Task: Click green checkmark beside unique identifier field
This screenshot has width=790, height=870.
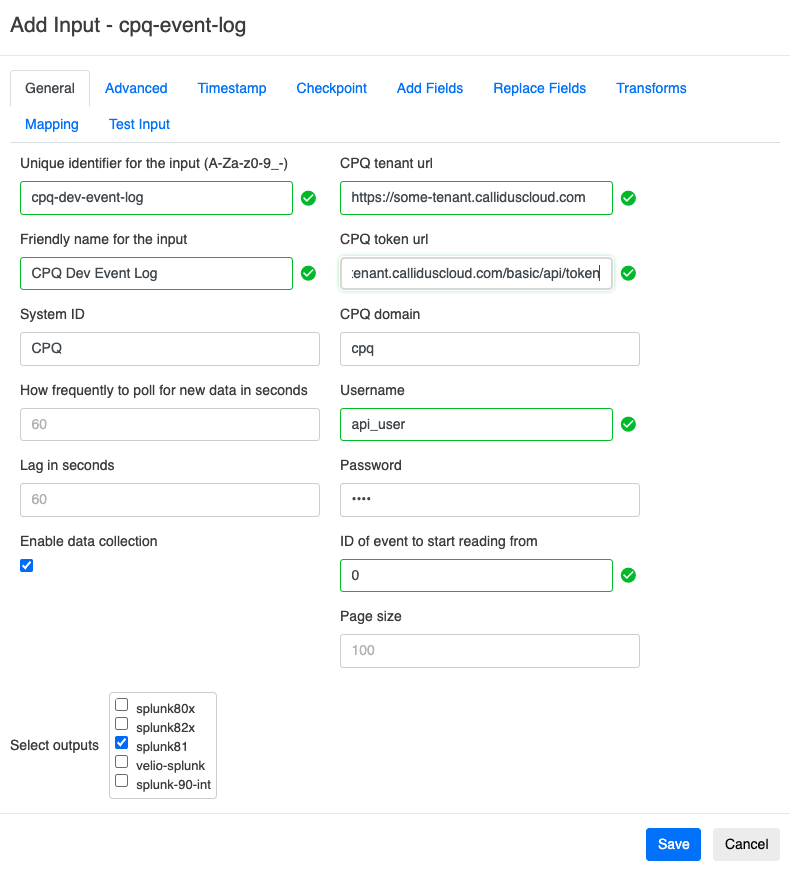Action: click(308, 198)
